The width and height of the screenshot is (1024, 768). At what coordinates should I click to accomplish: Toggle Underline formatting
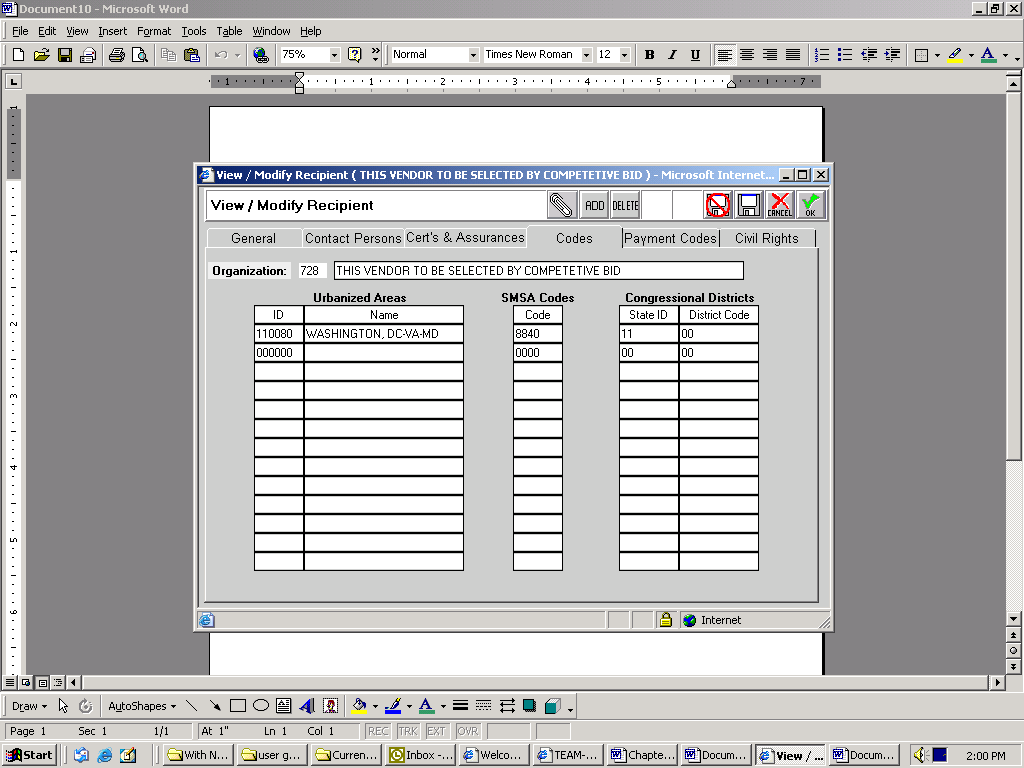coord(695,55)
